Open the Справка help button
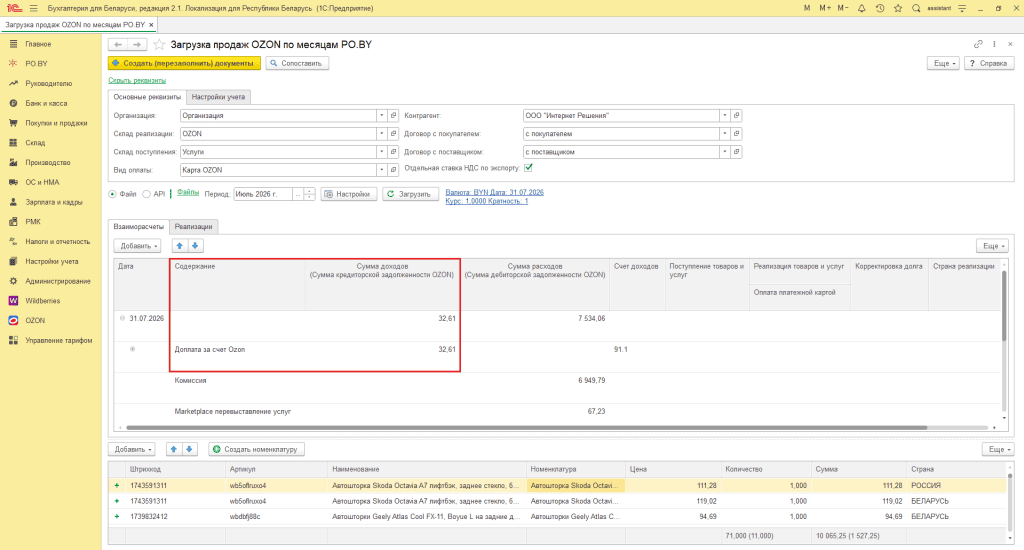This screenshot has width=1024, height=550. coord(989,63)
